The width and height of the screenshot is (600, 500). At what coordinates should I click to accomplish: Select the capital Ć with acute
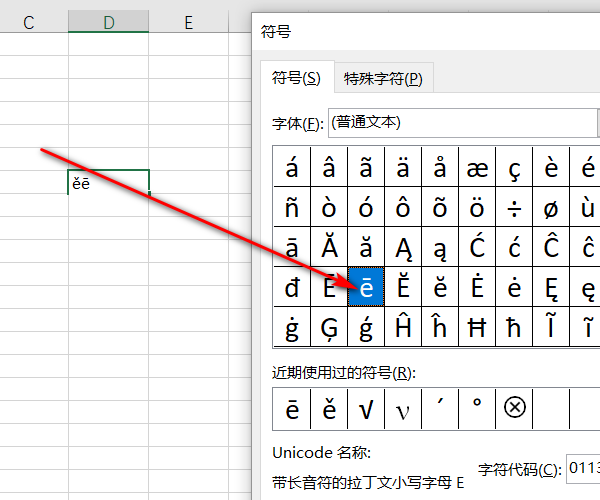point(477,247)
